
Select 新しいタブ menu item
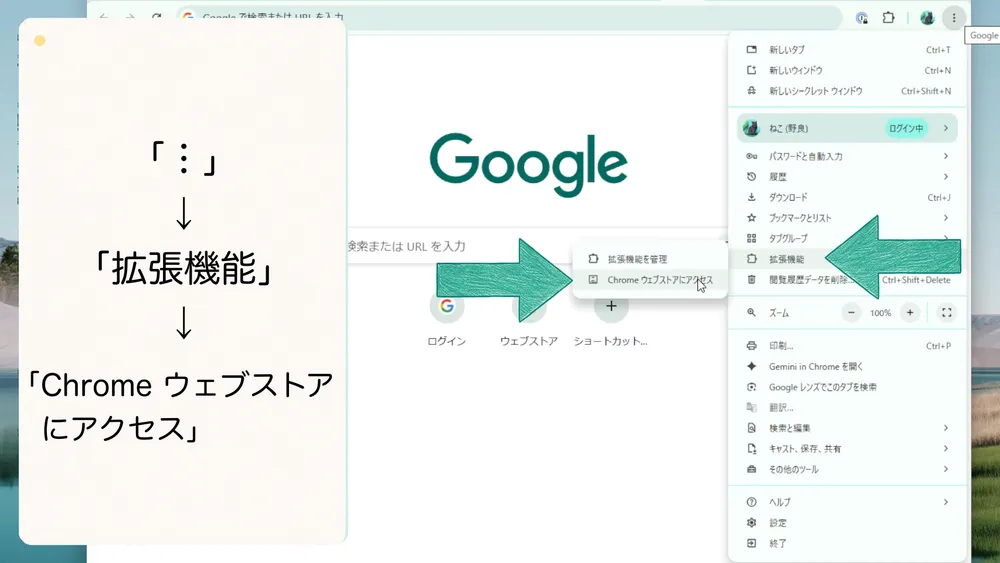[847, 49]
